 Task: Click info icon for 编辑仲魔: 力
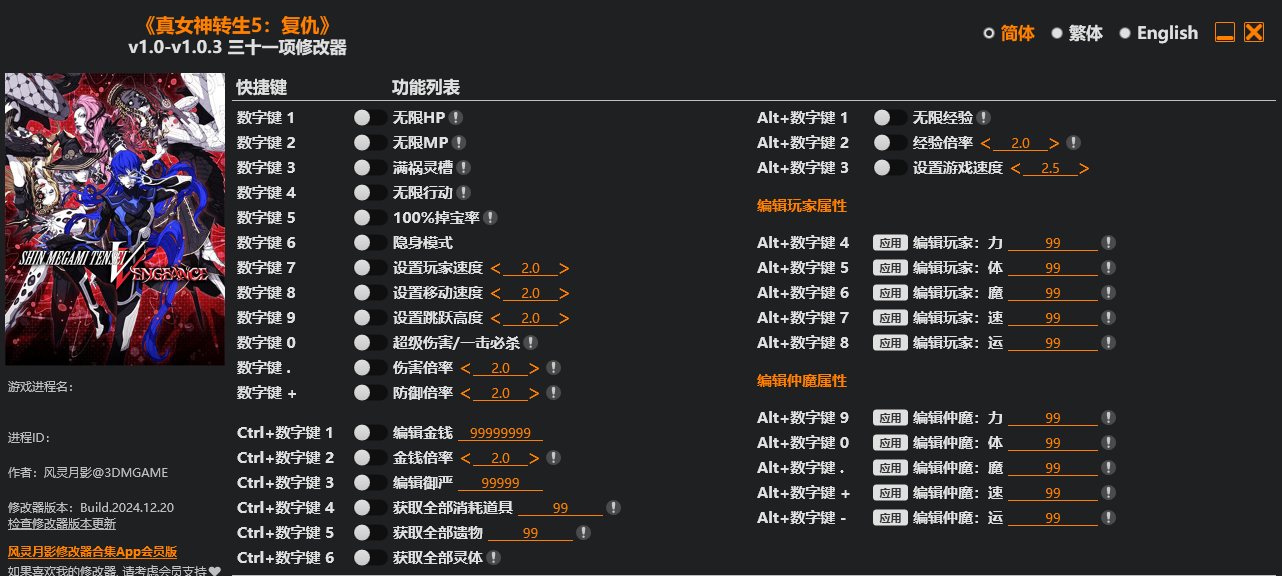click(1108, 418)
